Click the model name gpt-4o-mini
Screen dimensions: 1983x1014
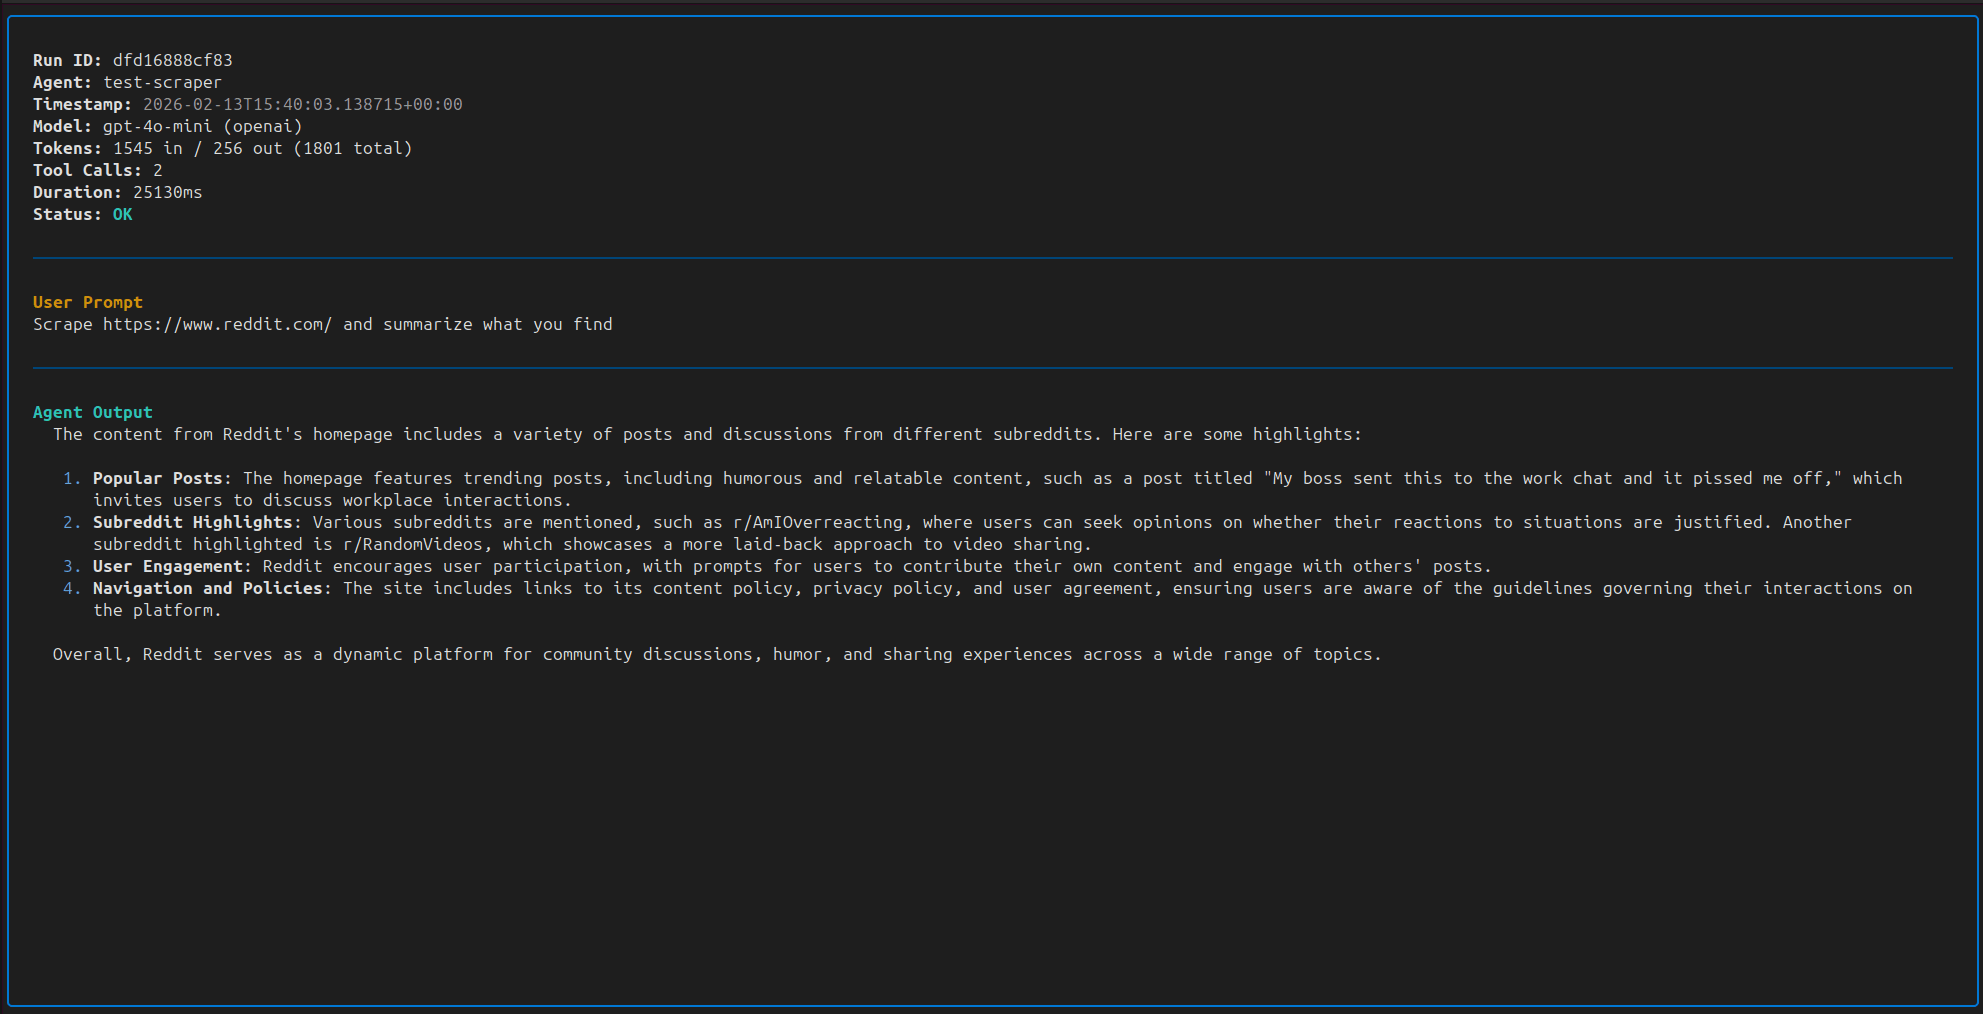tap(157, 126)
